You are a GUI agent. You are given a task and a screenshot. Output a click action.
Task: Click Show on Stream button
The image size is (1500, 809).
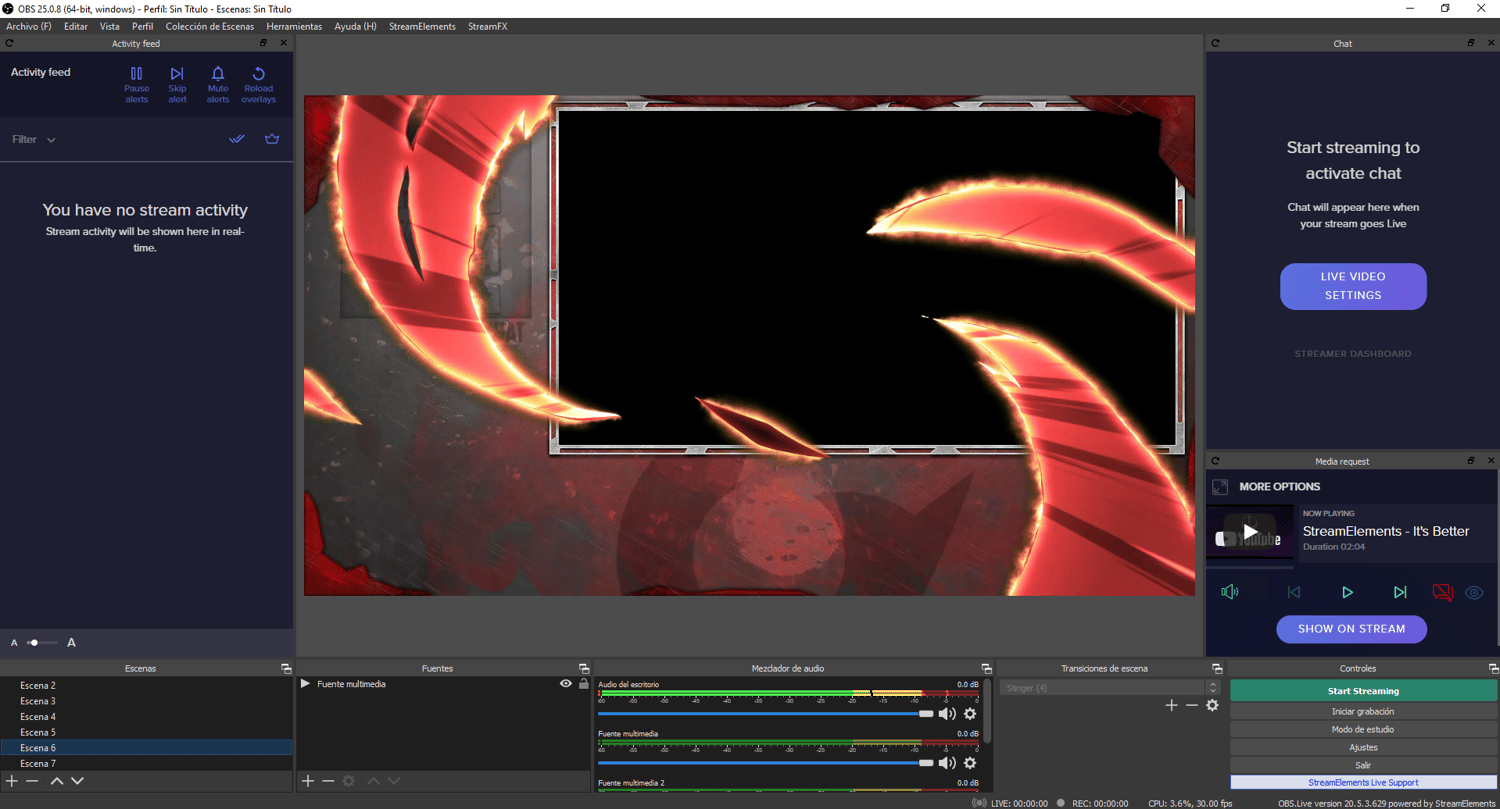1352,629
